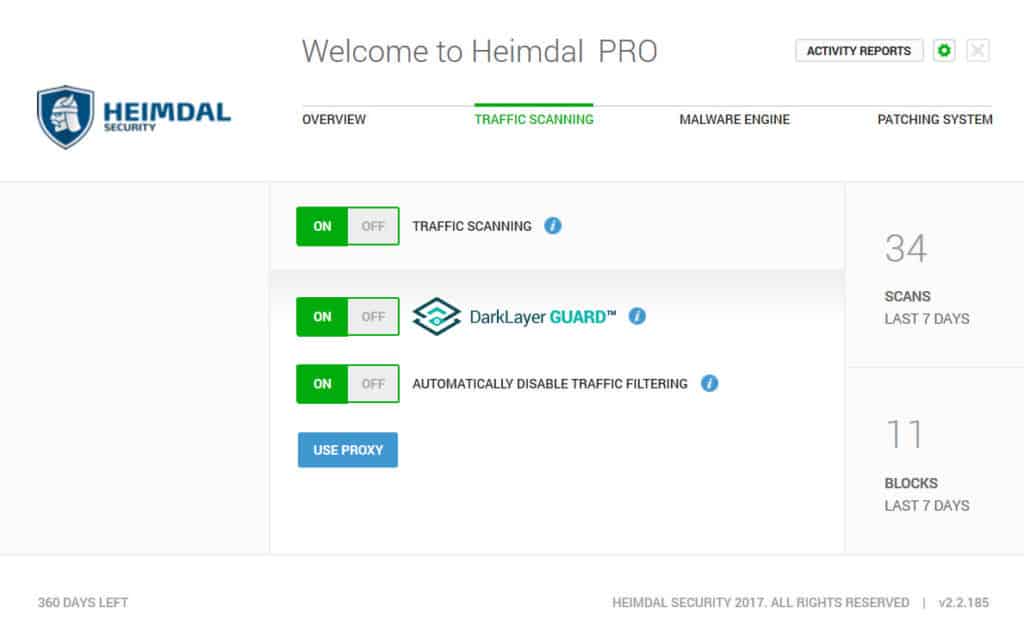Click the Use Proxy button
Image resolution: width=1024 pixels, height=639 pixels.
[348, 450]
